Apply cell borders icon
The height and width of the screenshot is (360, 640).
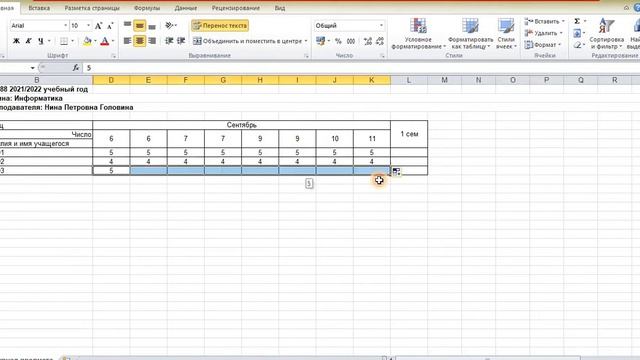tap(64, 41)
